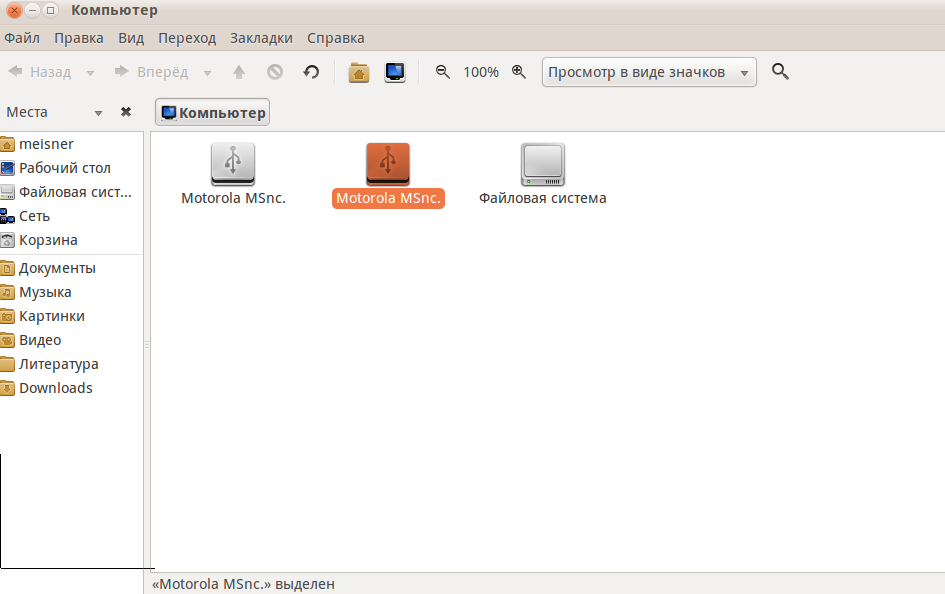The width and height of the screenshot is (945, 594).
Task: Open Корзина in sidebar
Action: click(x=71, y=240)
